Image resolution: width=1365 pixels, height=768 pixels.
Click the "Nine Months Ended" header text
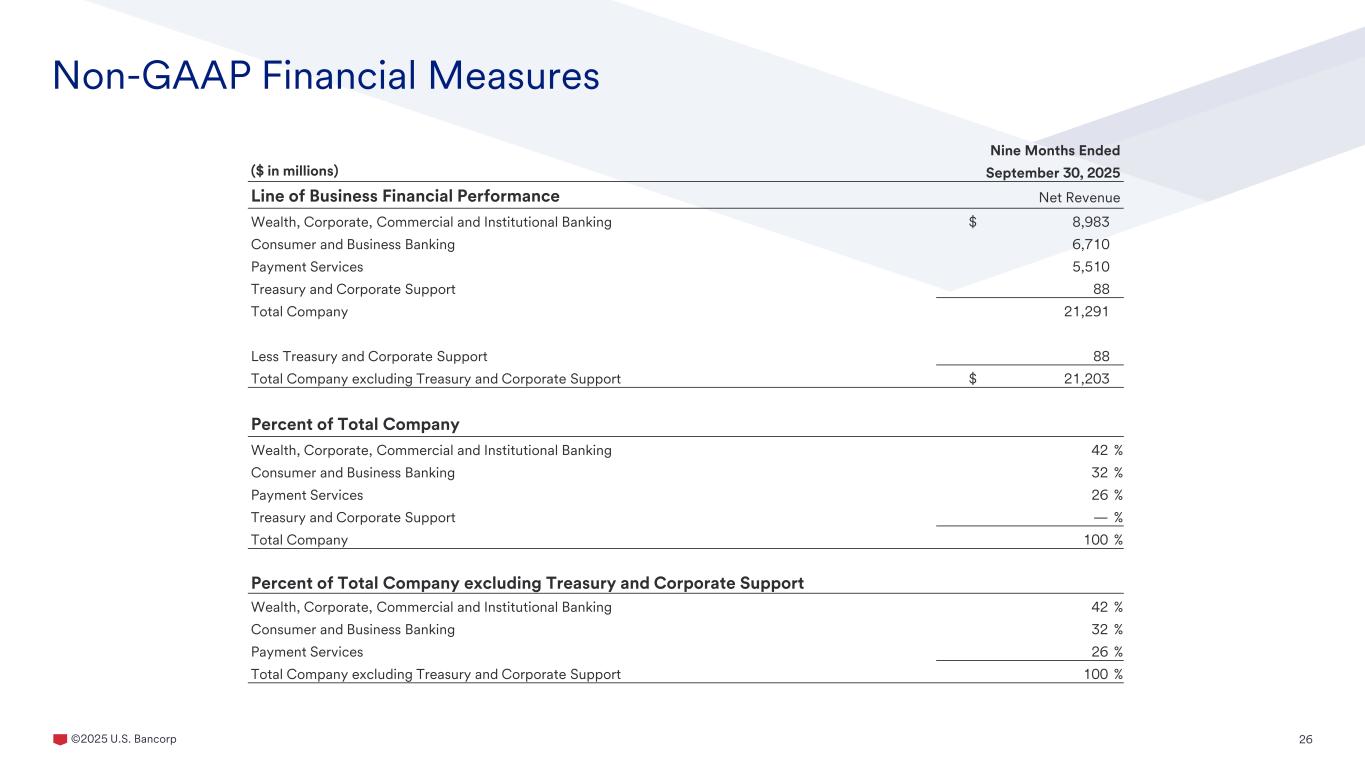click(x=1054, y=151)
